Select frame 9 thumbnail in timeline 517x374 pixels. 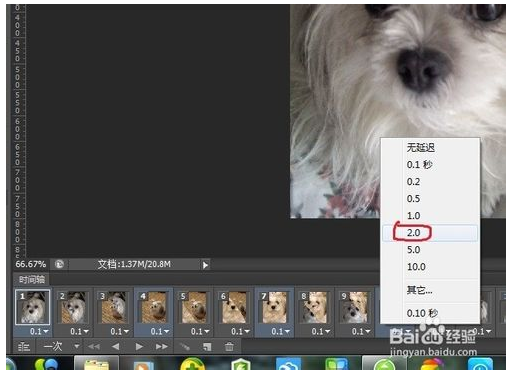tap(355, 307)
